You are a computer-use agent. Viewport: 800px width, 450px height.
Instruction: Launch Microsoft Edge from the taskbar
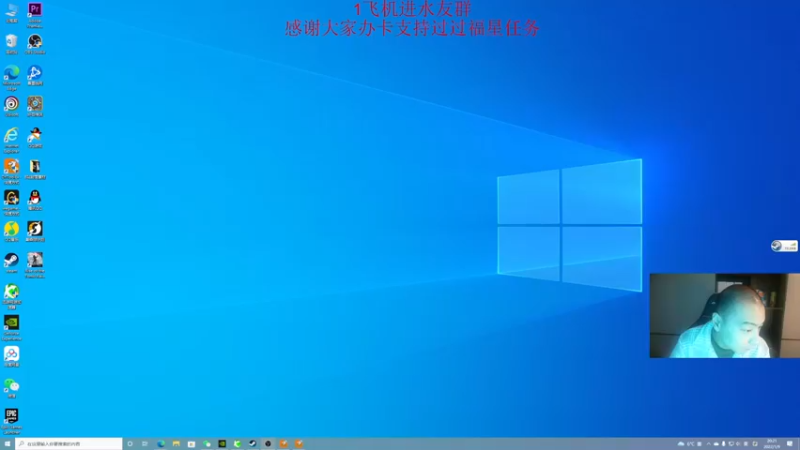(x=161, y=444)
